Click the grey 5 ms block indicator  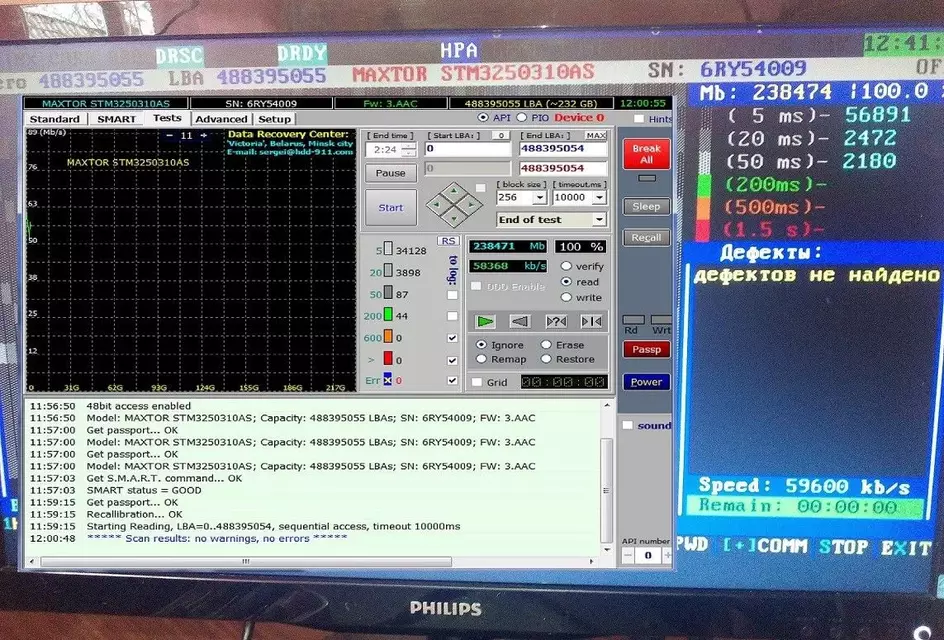point(388,249)
